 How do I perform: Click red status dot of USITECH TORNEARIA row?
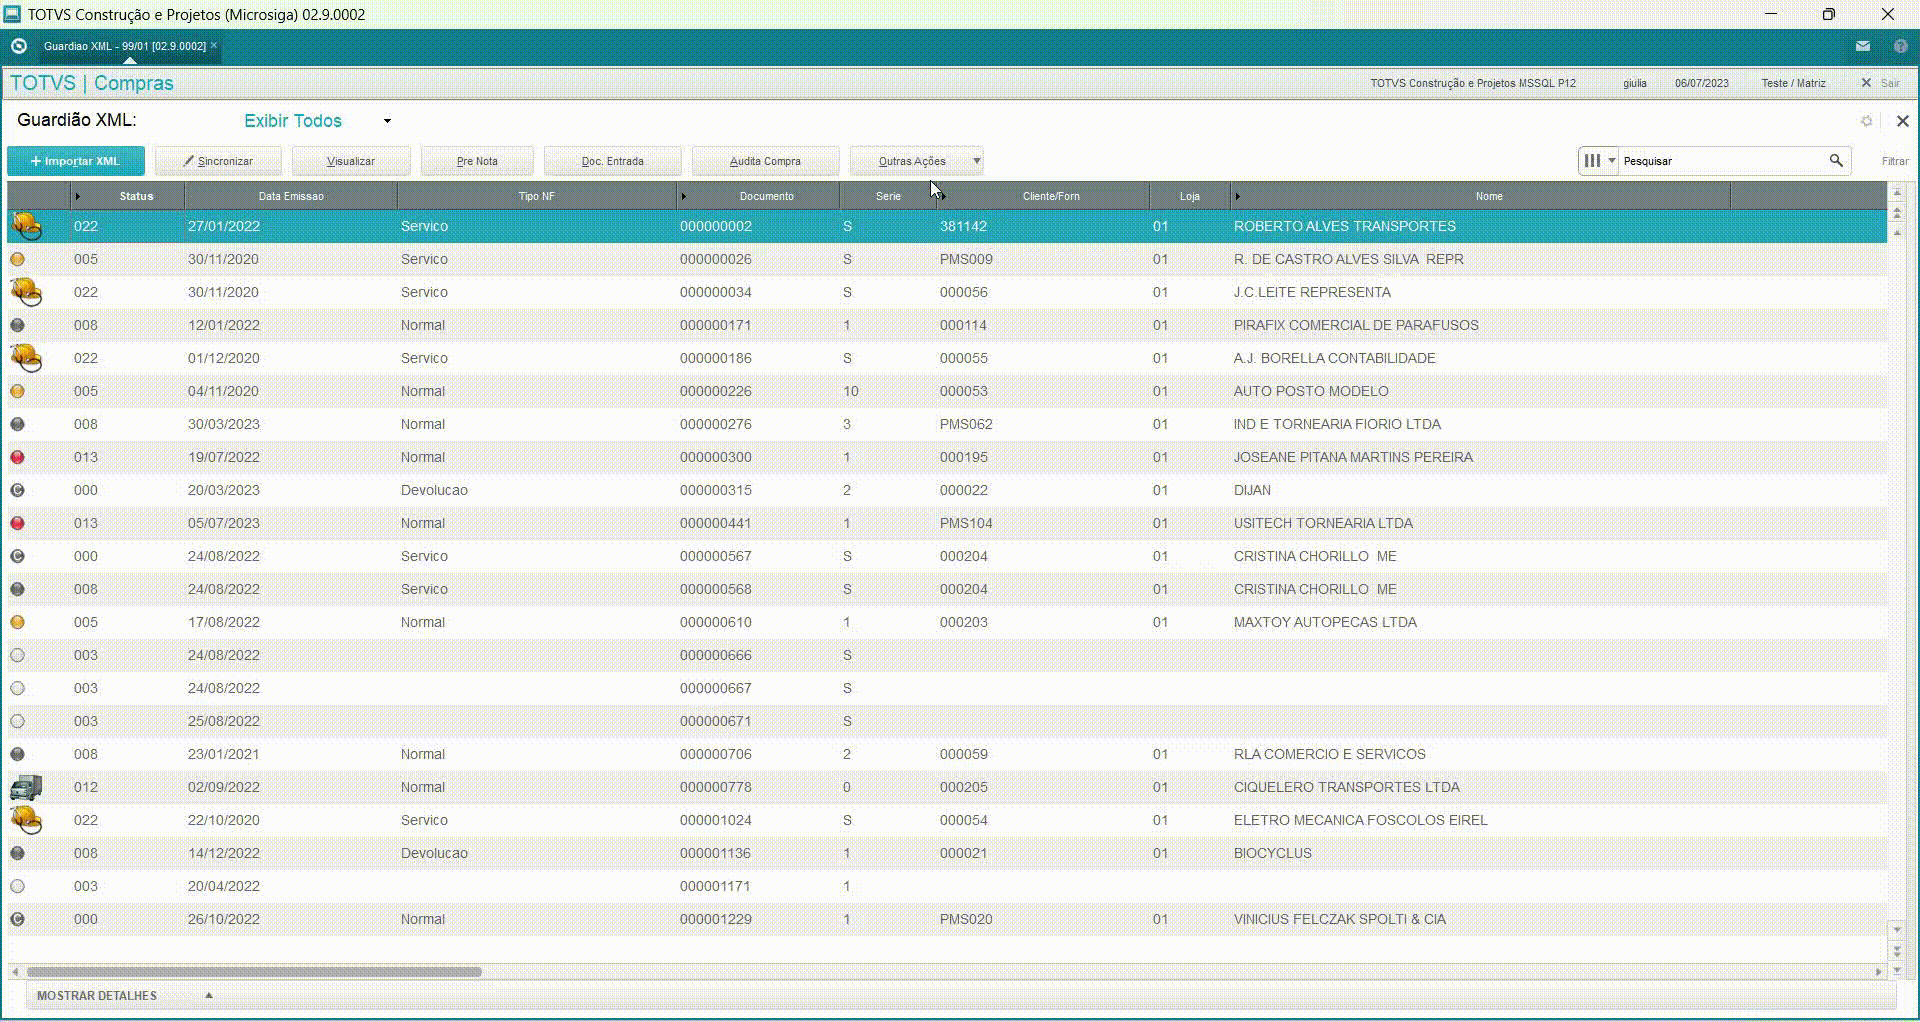[x=17, y=523]
